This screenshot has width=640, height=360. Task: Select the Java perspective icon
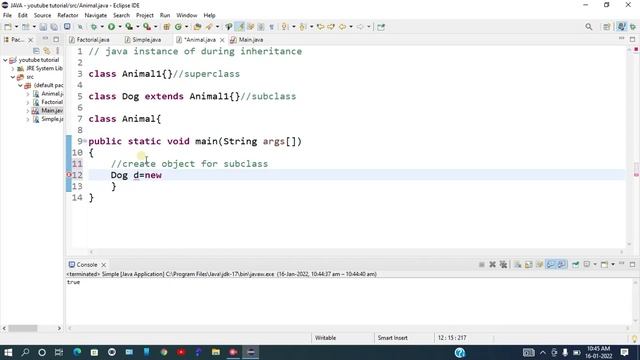point(621,27)
